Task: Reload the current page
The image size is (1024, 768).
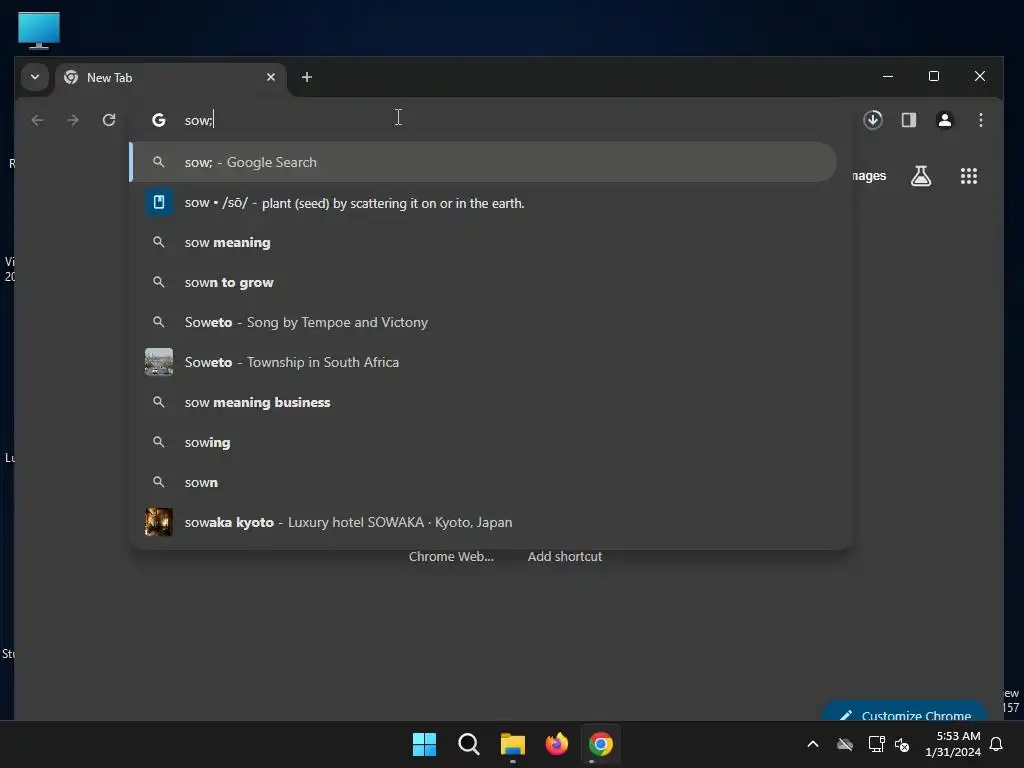Action: (x=109, y=120)
